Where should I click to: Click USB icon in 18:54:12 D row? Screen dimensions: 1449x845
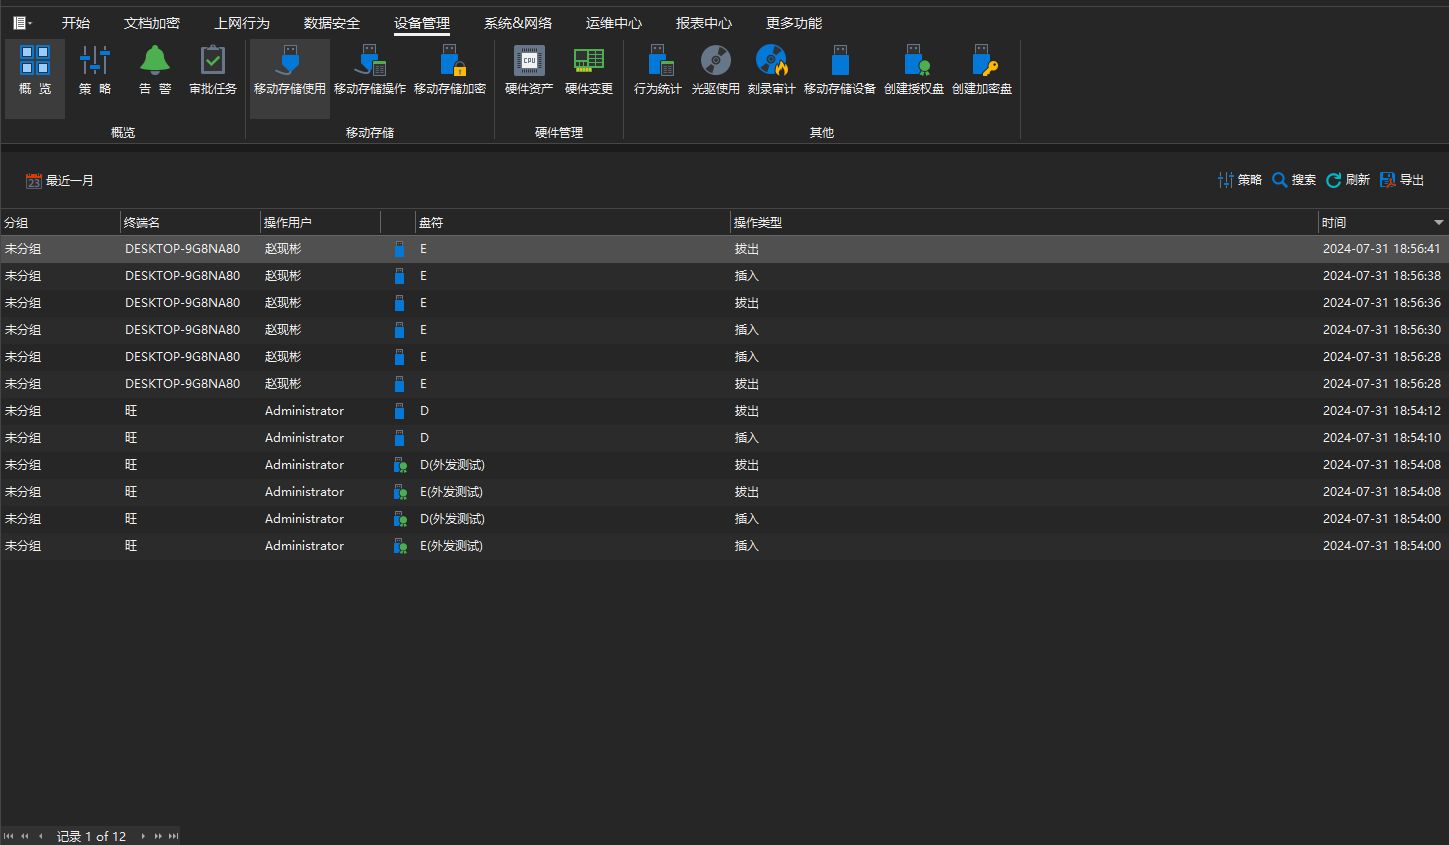tap(400, 411)
